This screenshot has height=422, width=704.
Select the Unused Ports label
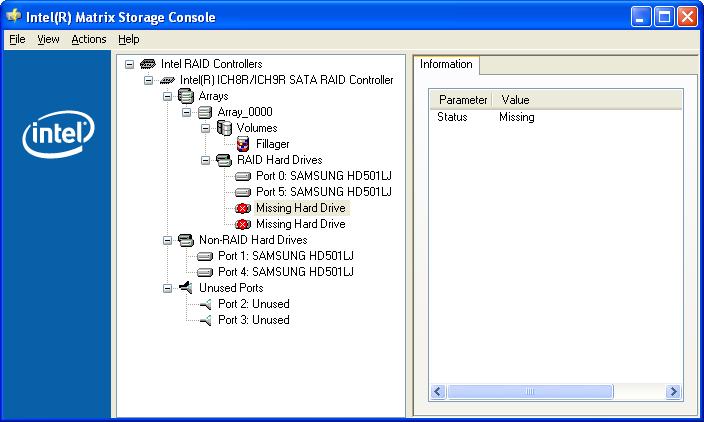coord(231,288)
